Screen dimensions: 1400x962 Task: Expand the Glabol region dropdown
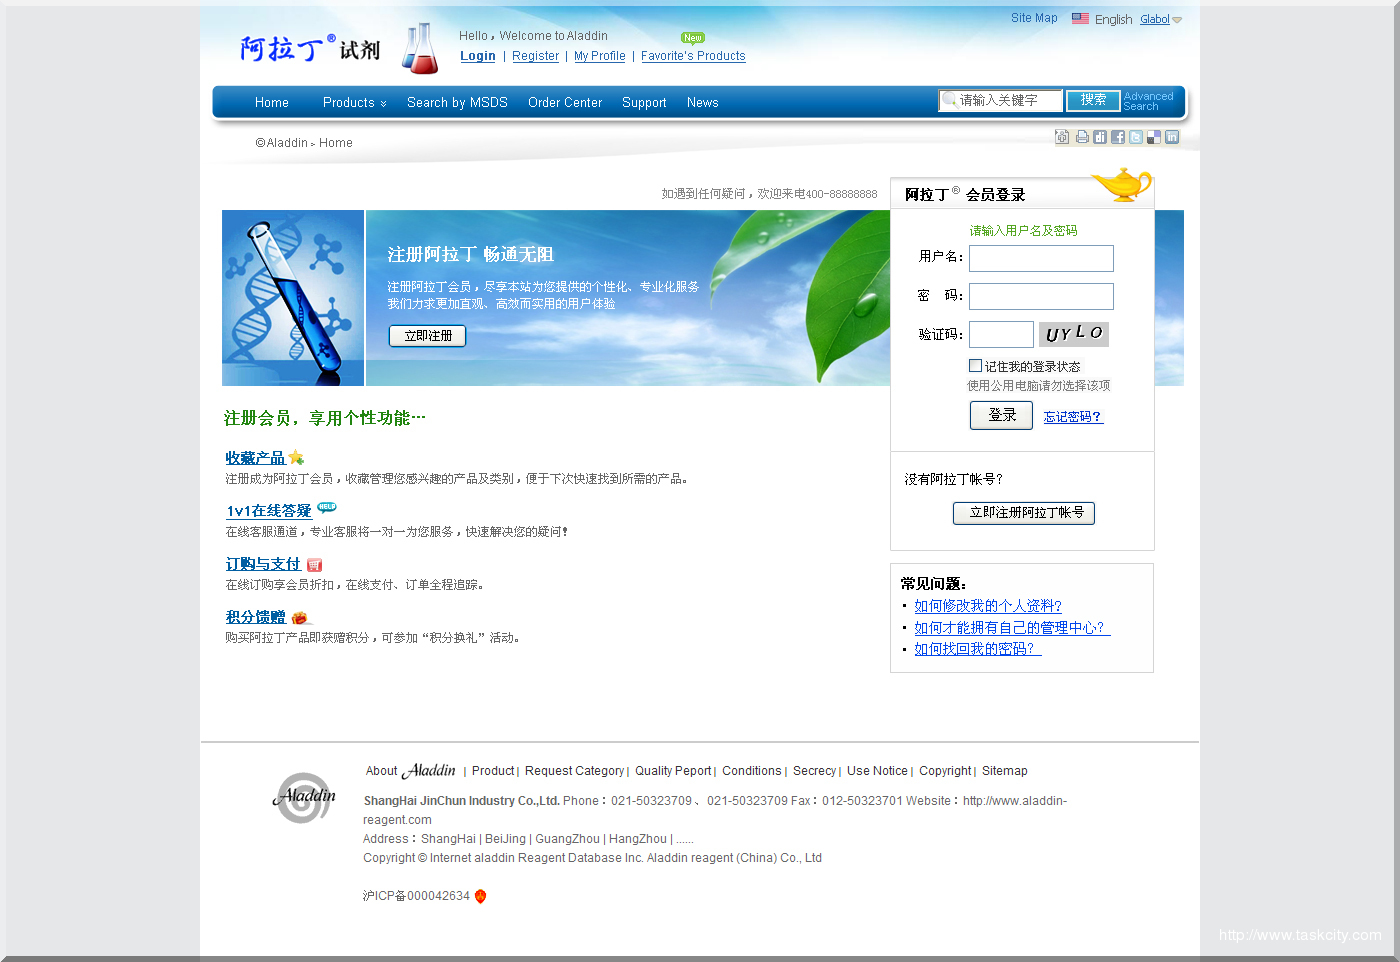[1177, 20]
